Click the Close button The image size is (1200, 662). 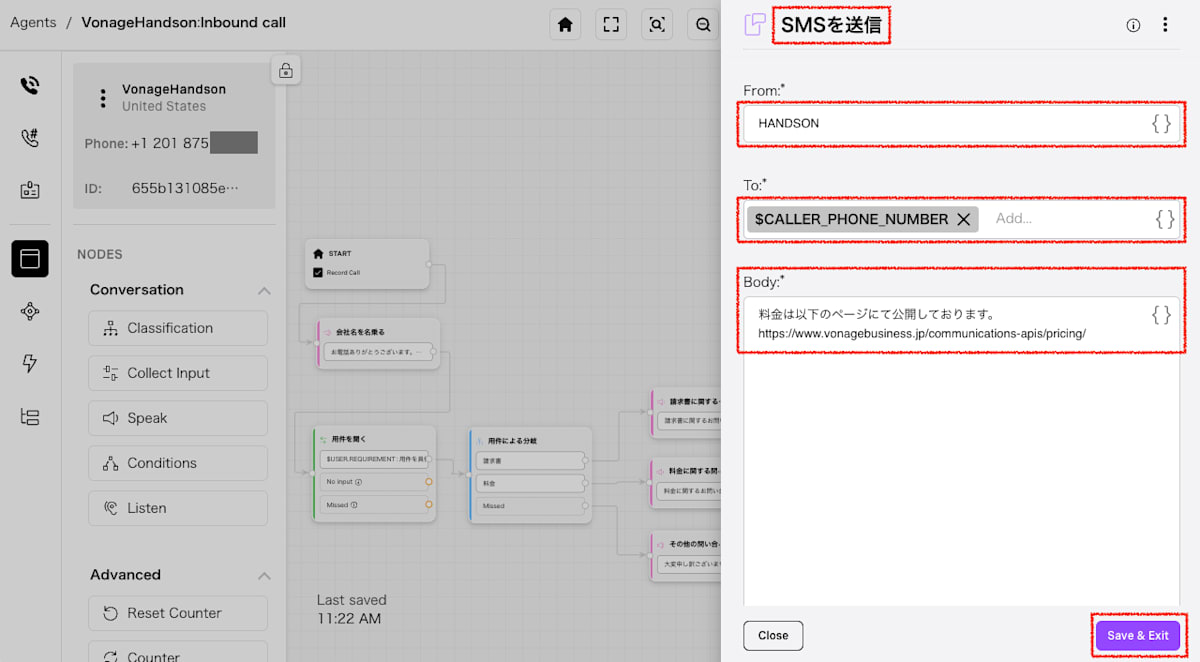(x=773, y=636)
